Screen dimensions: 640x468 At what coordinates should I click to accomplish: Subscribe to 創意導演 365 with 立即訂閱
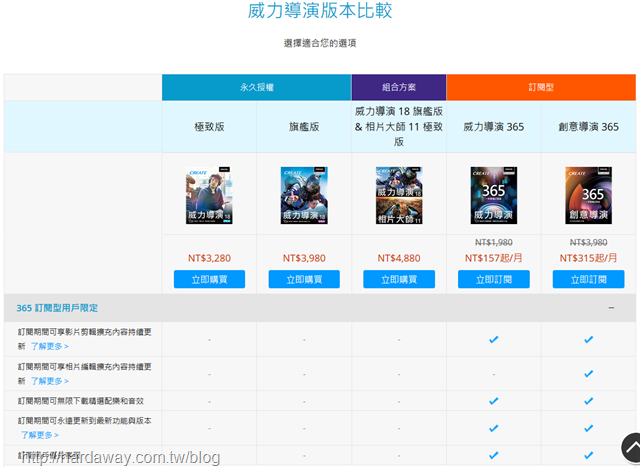(588, 279)
